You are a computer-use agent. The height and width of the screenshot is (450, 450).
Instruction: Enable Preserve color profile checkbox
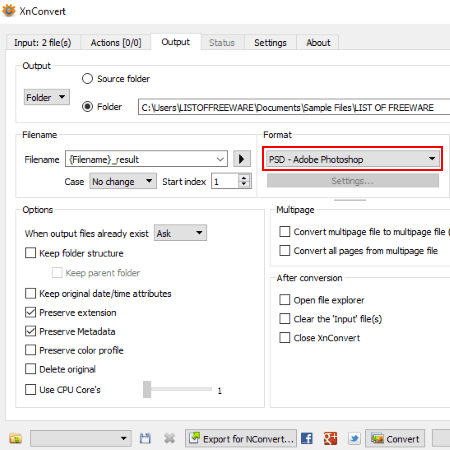[30, 350]
